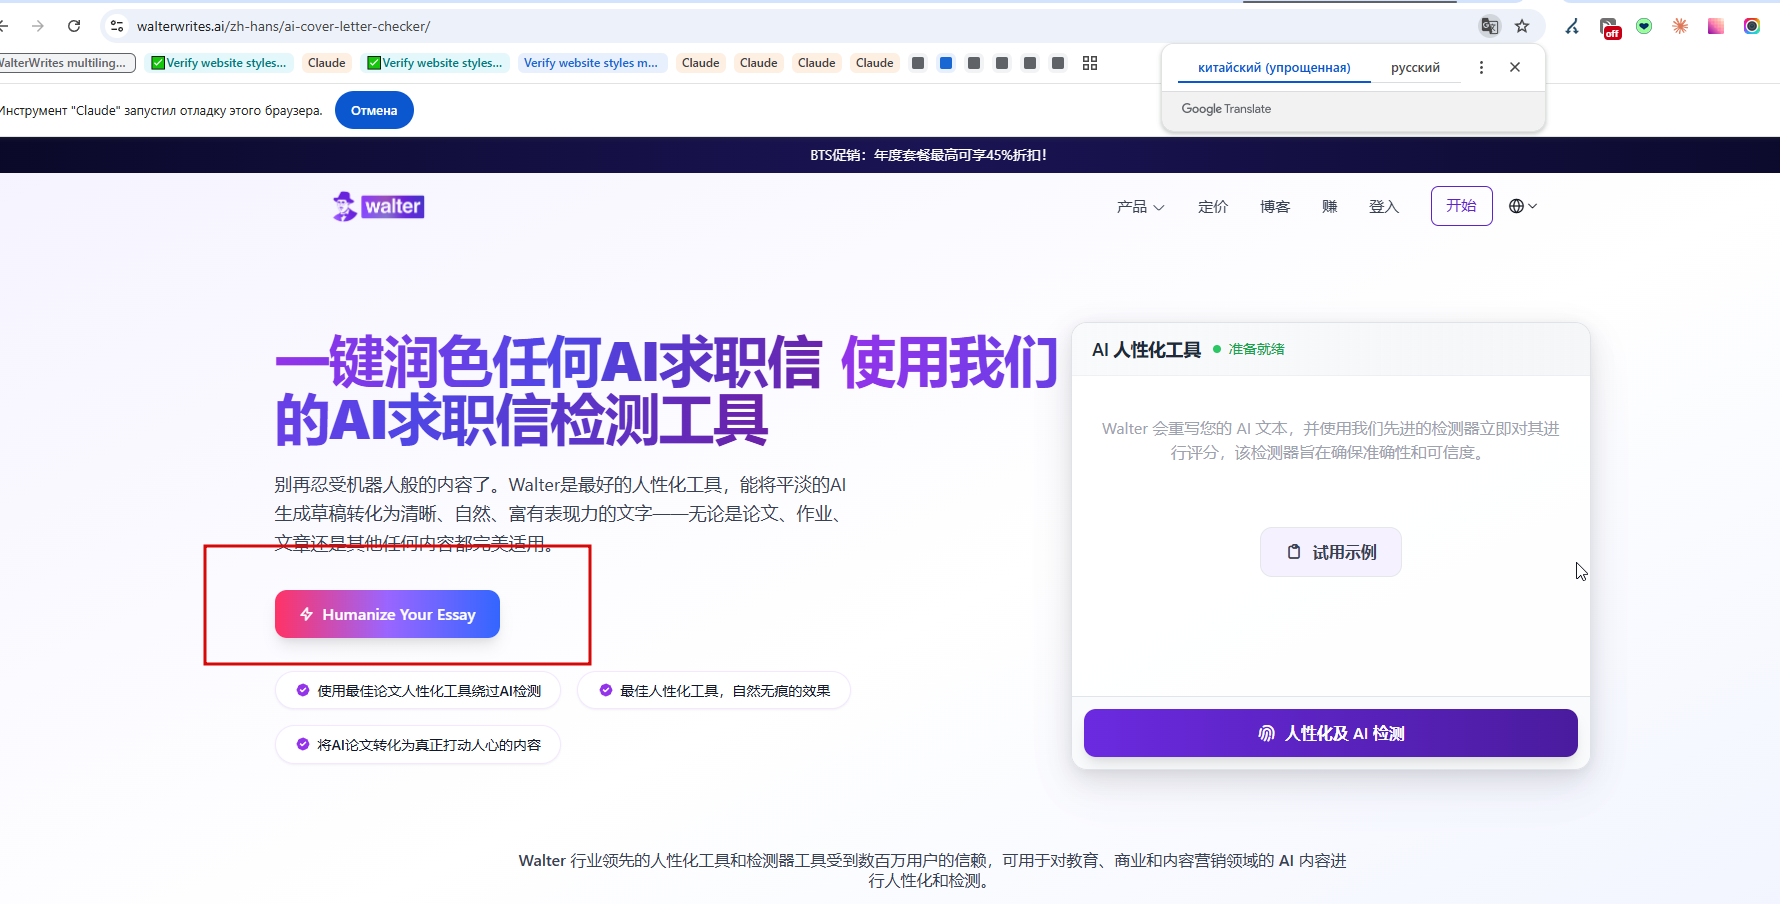The image size is (1780, 904).
Task: Click the 人性化及 AI 检测 button
Action: pyautogui.click(x=1330, y=733)
